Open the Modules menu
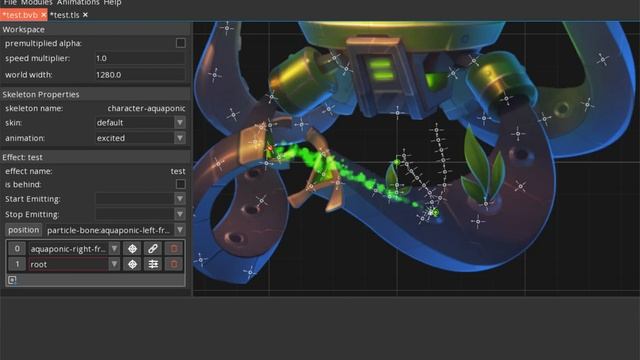Viewport: 640px width, 360px height. tap(37, 3)
